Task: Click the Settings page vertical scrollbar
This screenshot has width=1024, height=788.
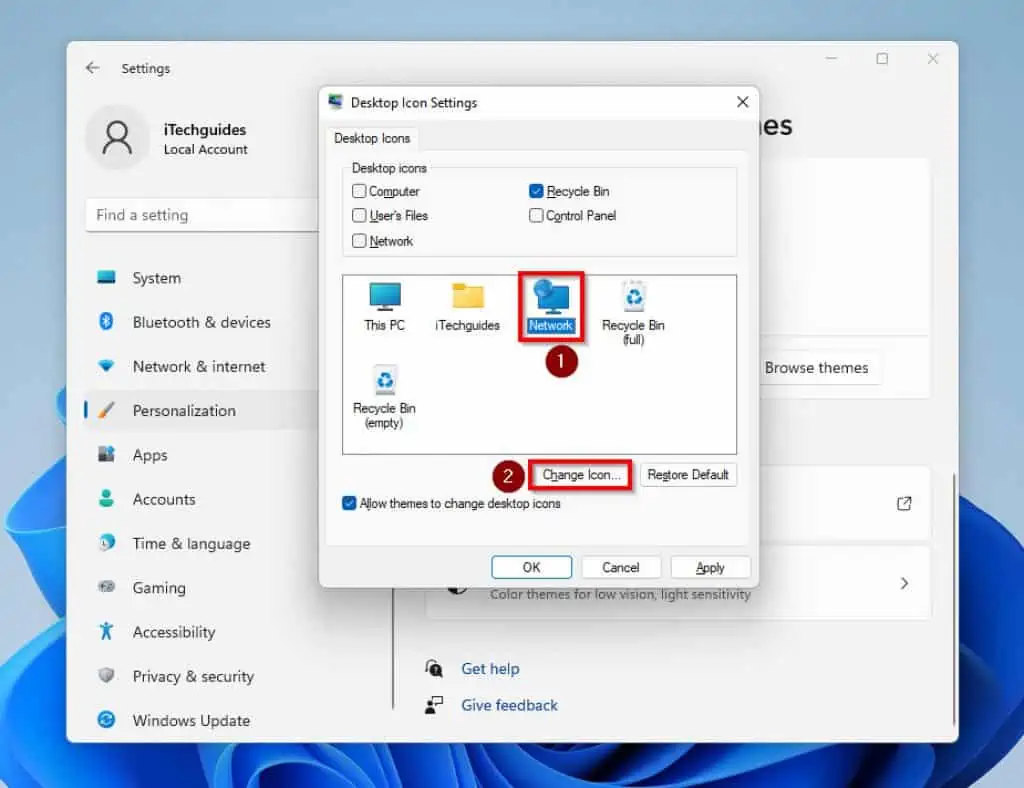Action: click(x=953, y=599)
